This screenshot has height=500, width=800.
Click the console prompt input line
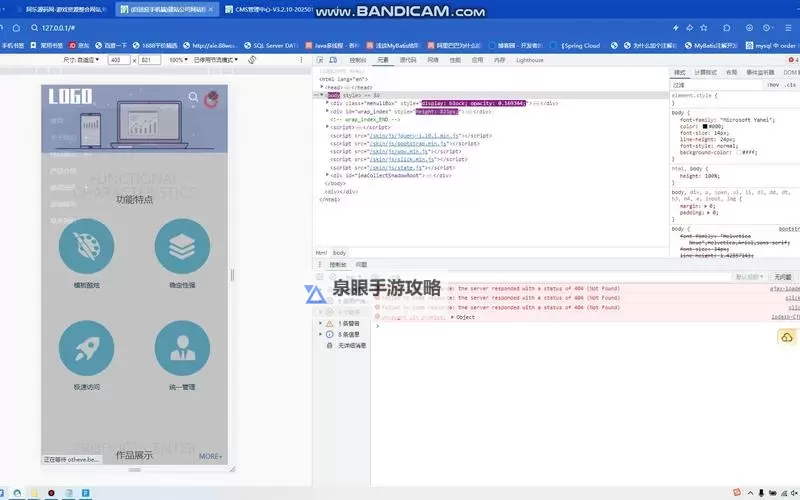pyautogui.click(x=587, y=326)
